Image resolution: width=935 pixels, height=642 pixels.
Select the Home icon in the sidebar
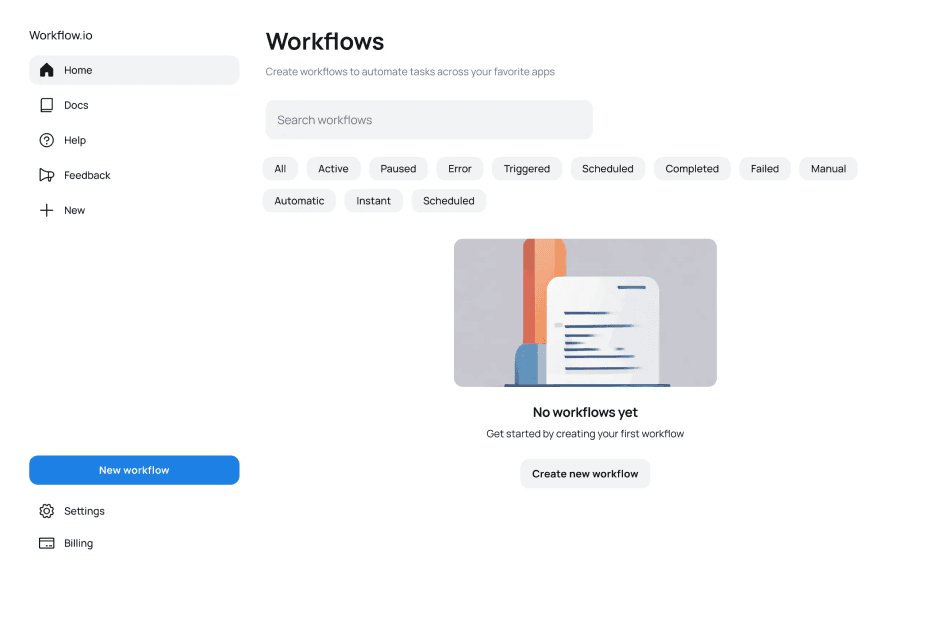coord(46,70)
